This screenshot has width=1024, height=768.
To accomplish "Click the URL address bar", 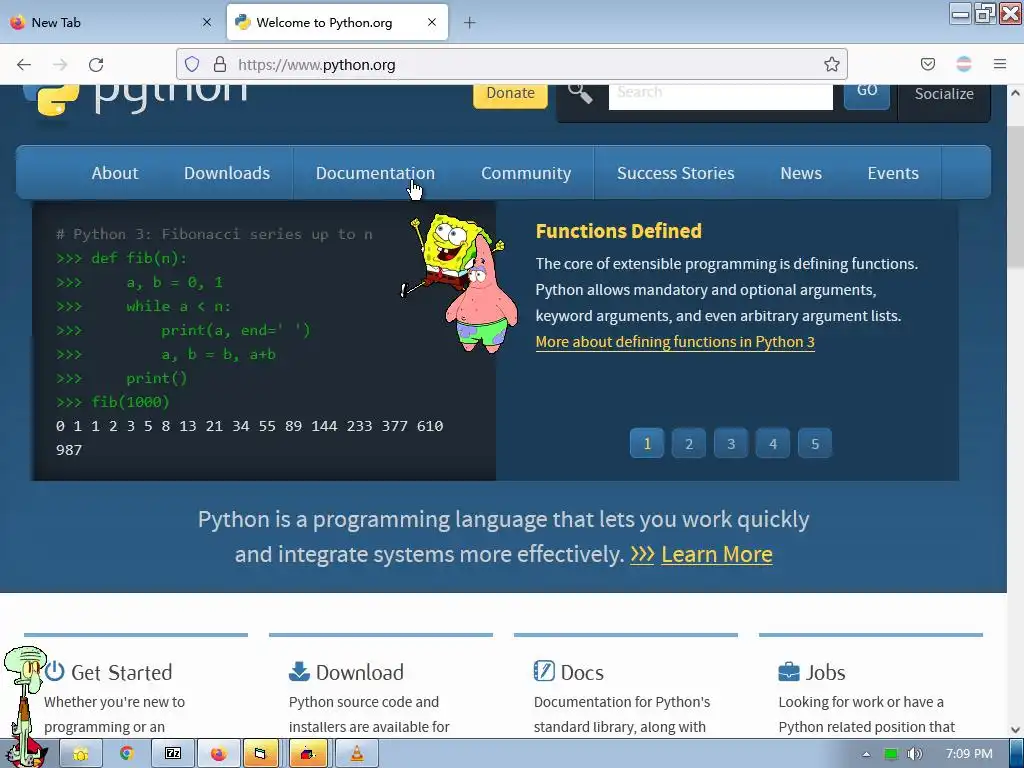I will (x=511, y=64).
